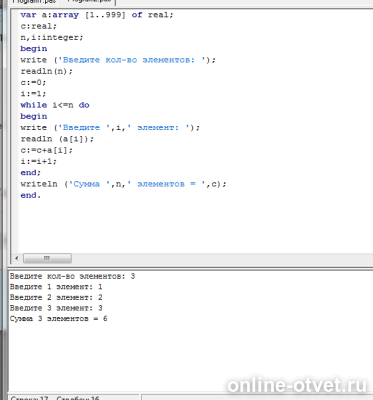Click the line 'n,i:integer;'
Screen dimensions: 373x400
[52, 37]
